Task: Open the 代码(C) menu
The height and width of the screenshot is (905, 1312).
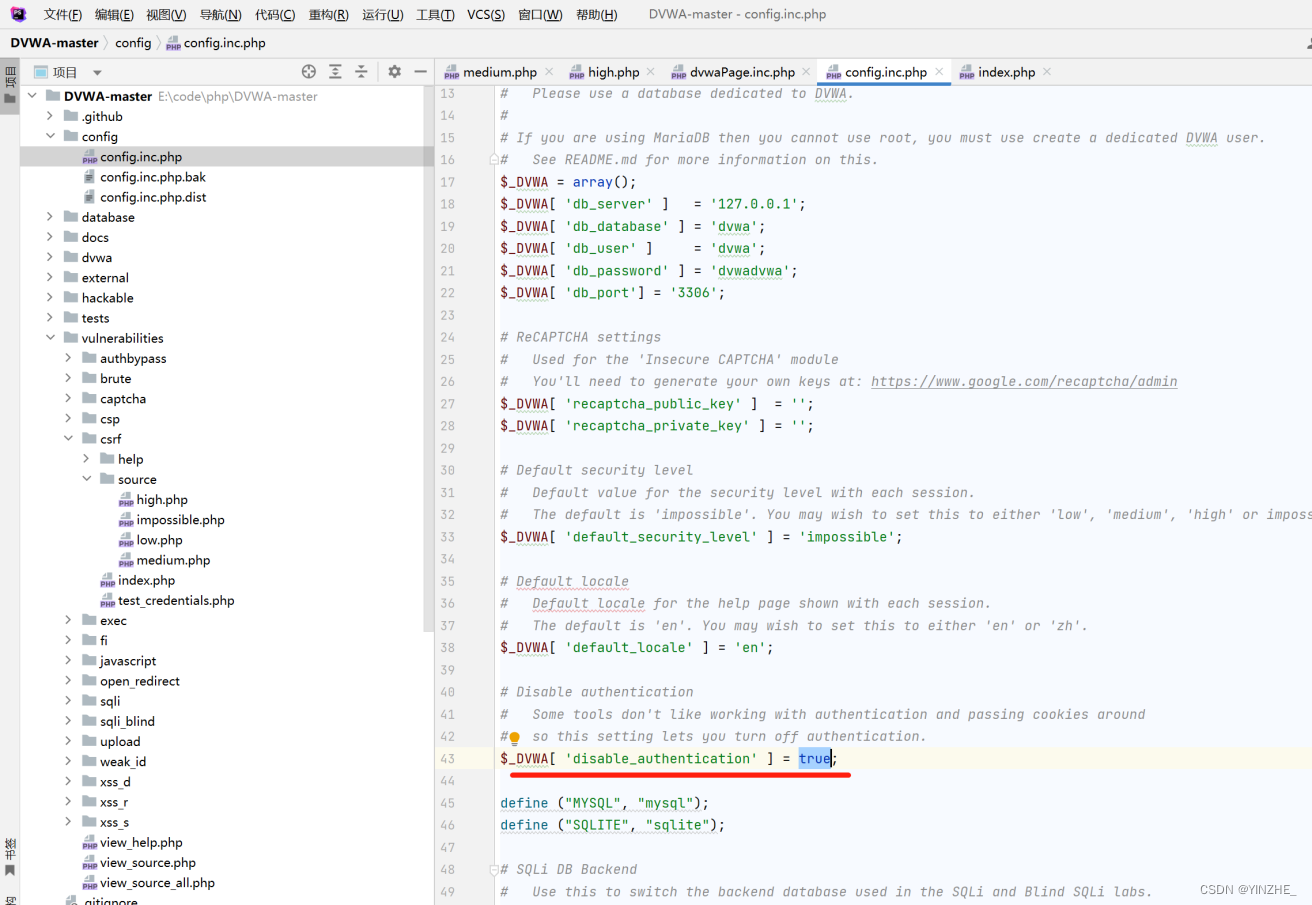Action: coord(275,15)
